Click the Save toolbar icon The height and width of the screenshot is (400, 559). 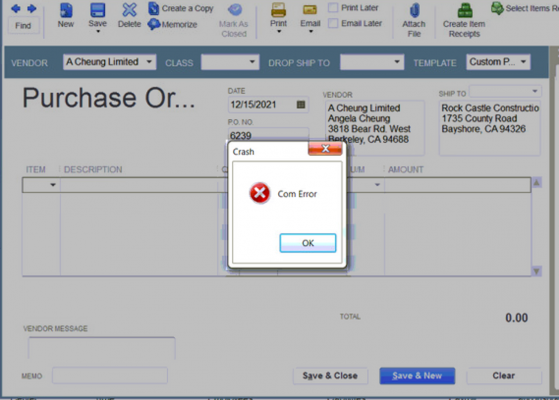97,10
